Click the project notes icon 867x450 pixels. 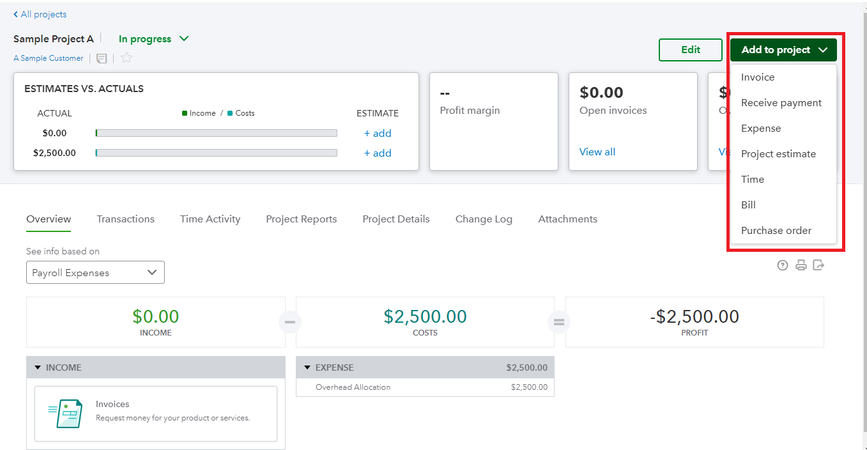[x=102, y=58]
